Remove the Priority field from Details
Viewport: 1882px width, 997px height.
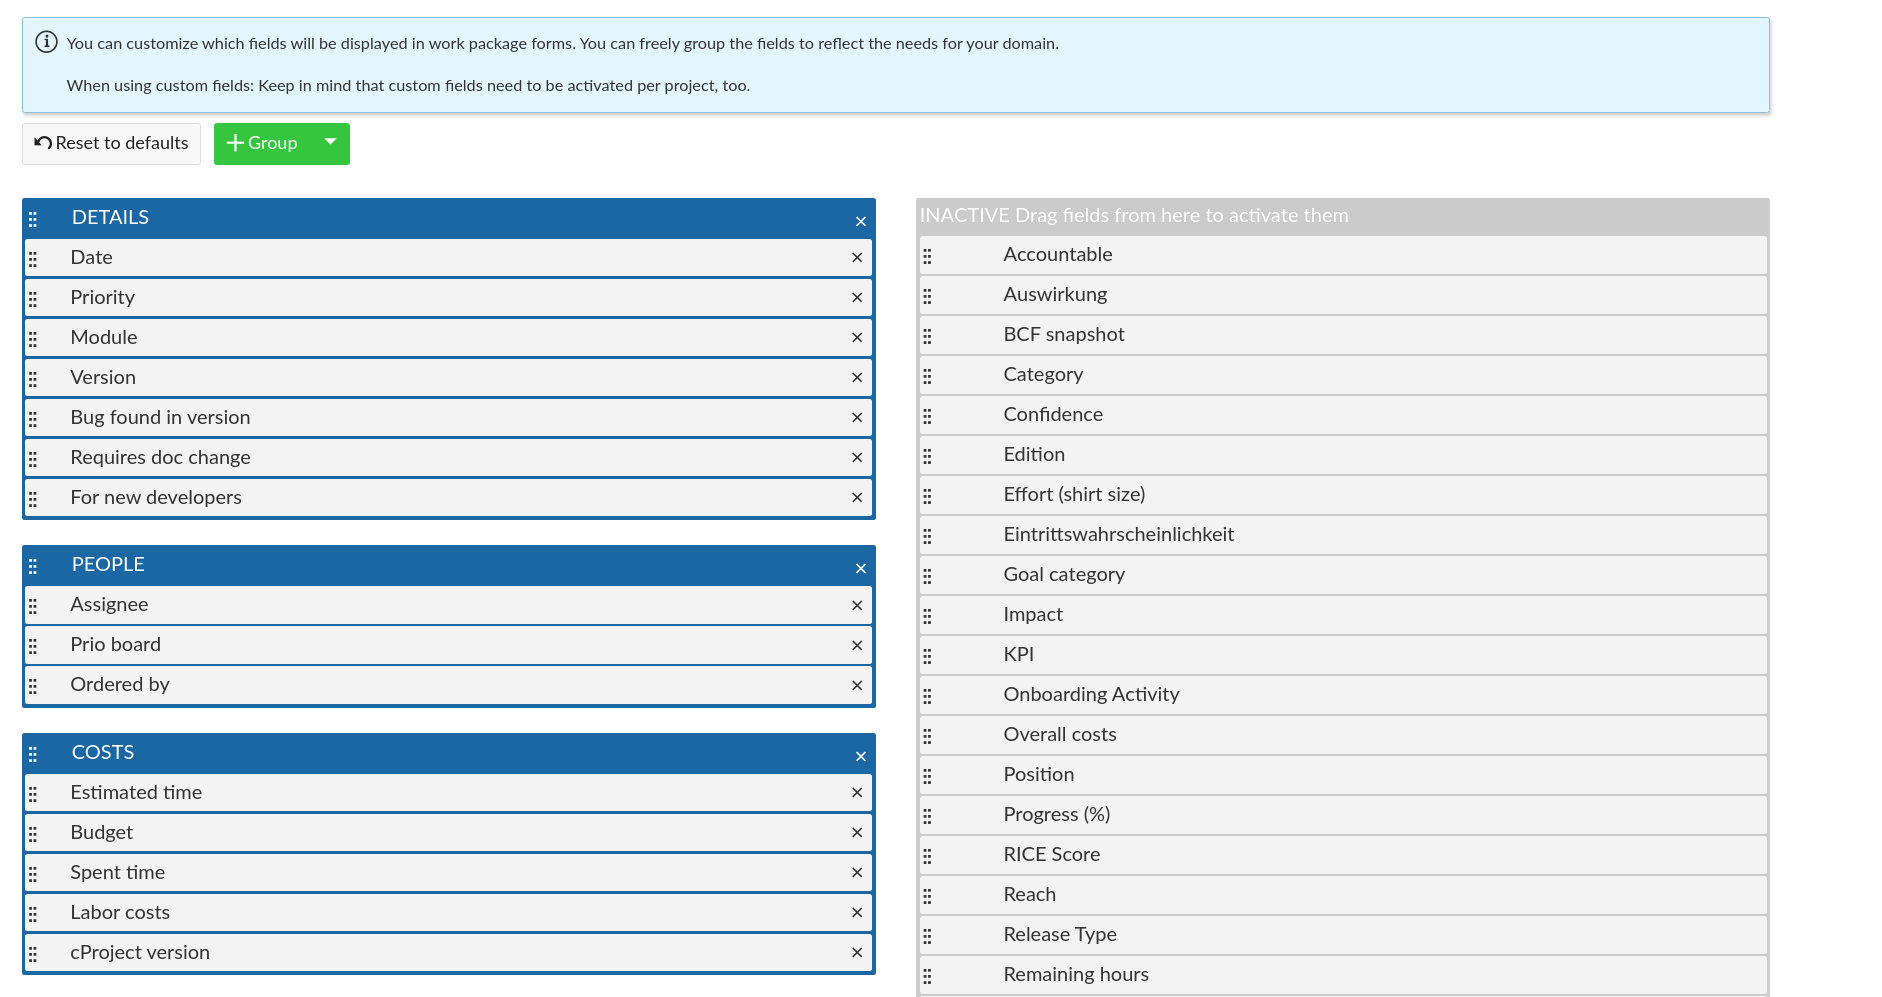pos(857,298)
